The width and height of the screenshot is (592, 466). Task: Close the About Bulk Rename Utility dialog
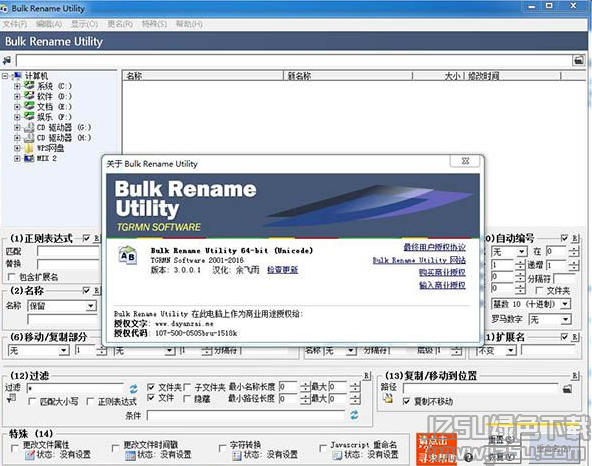click(x=466, y=161)
